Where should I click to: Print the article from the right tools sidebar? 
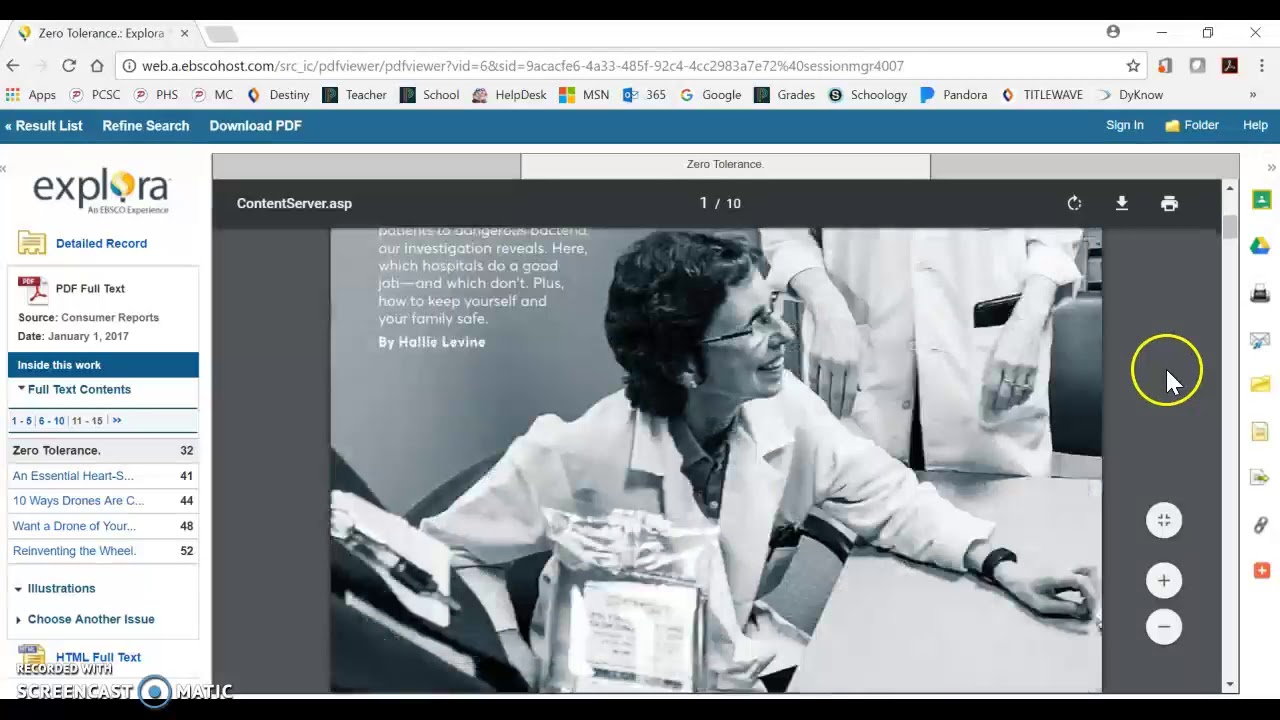tap(1261, 293)
